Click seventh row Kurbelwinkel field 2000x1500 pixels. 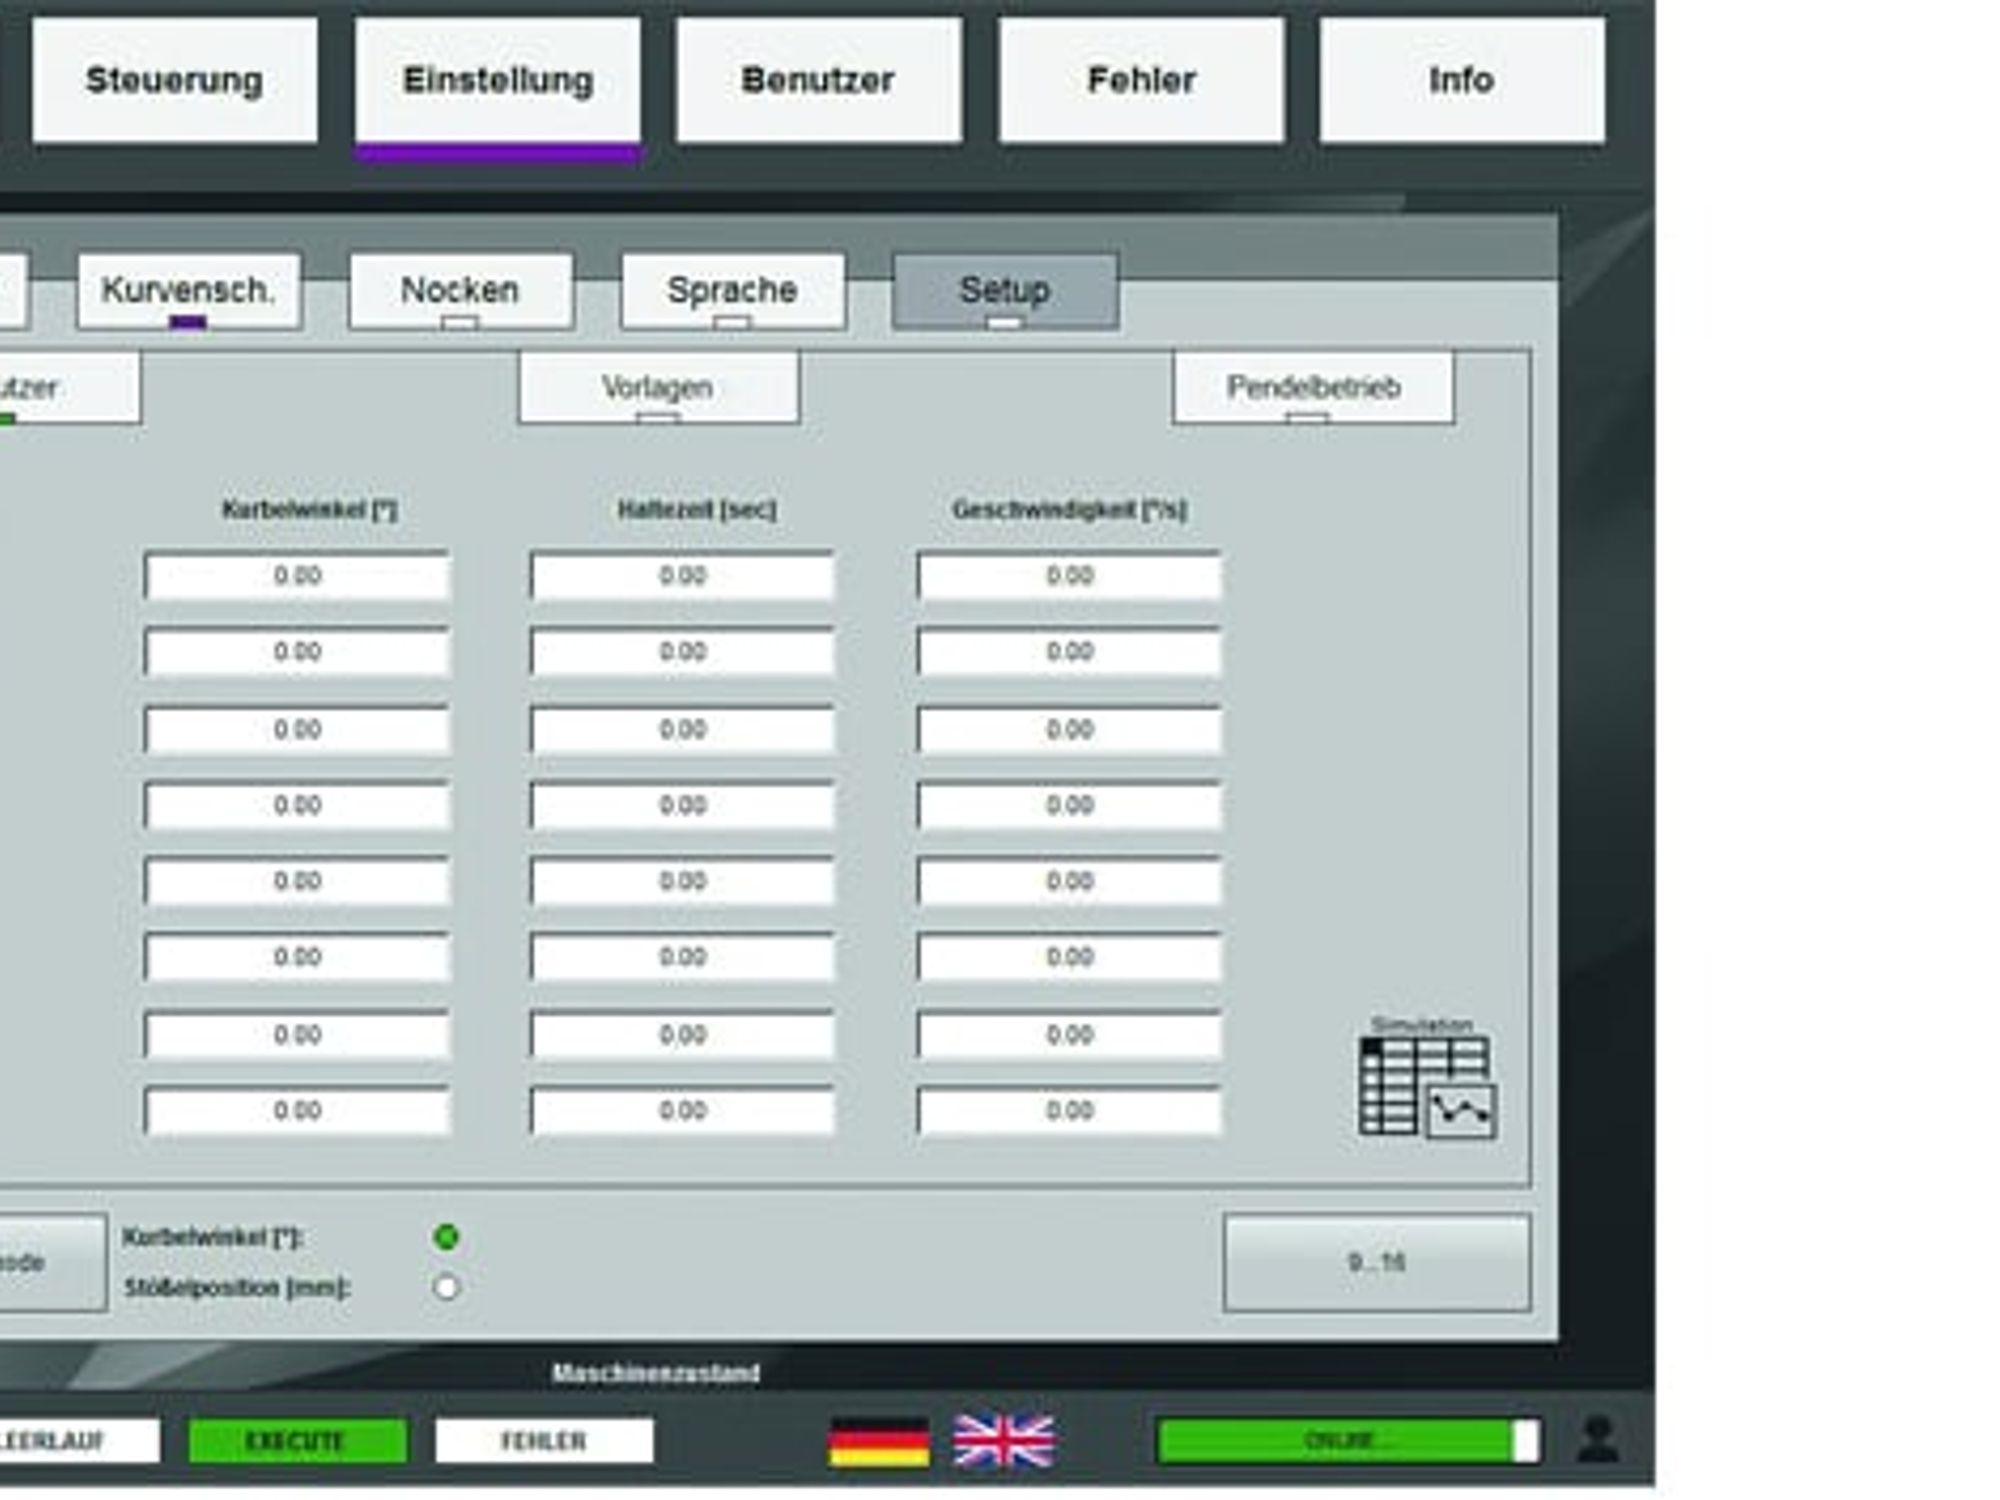(x=297, y=1035)
